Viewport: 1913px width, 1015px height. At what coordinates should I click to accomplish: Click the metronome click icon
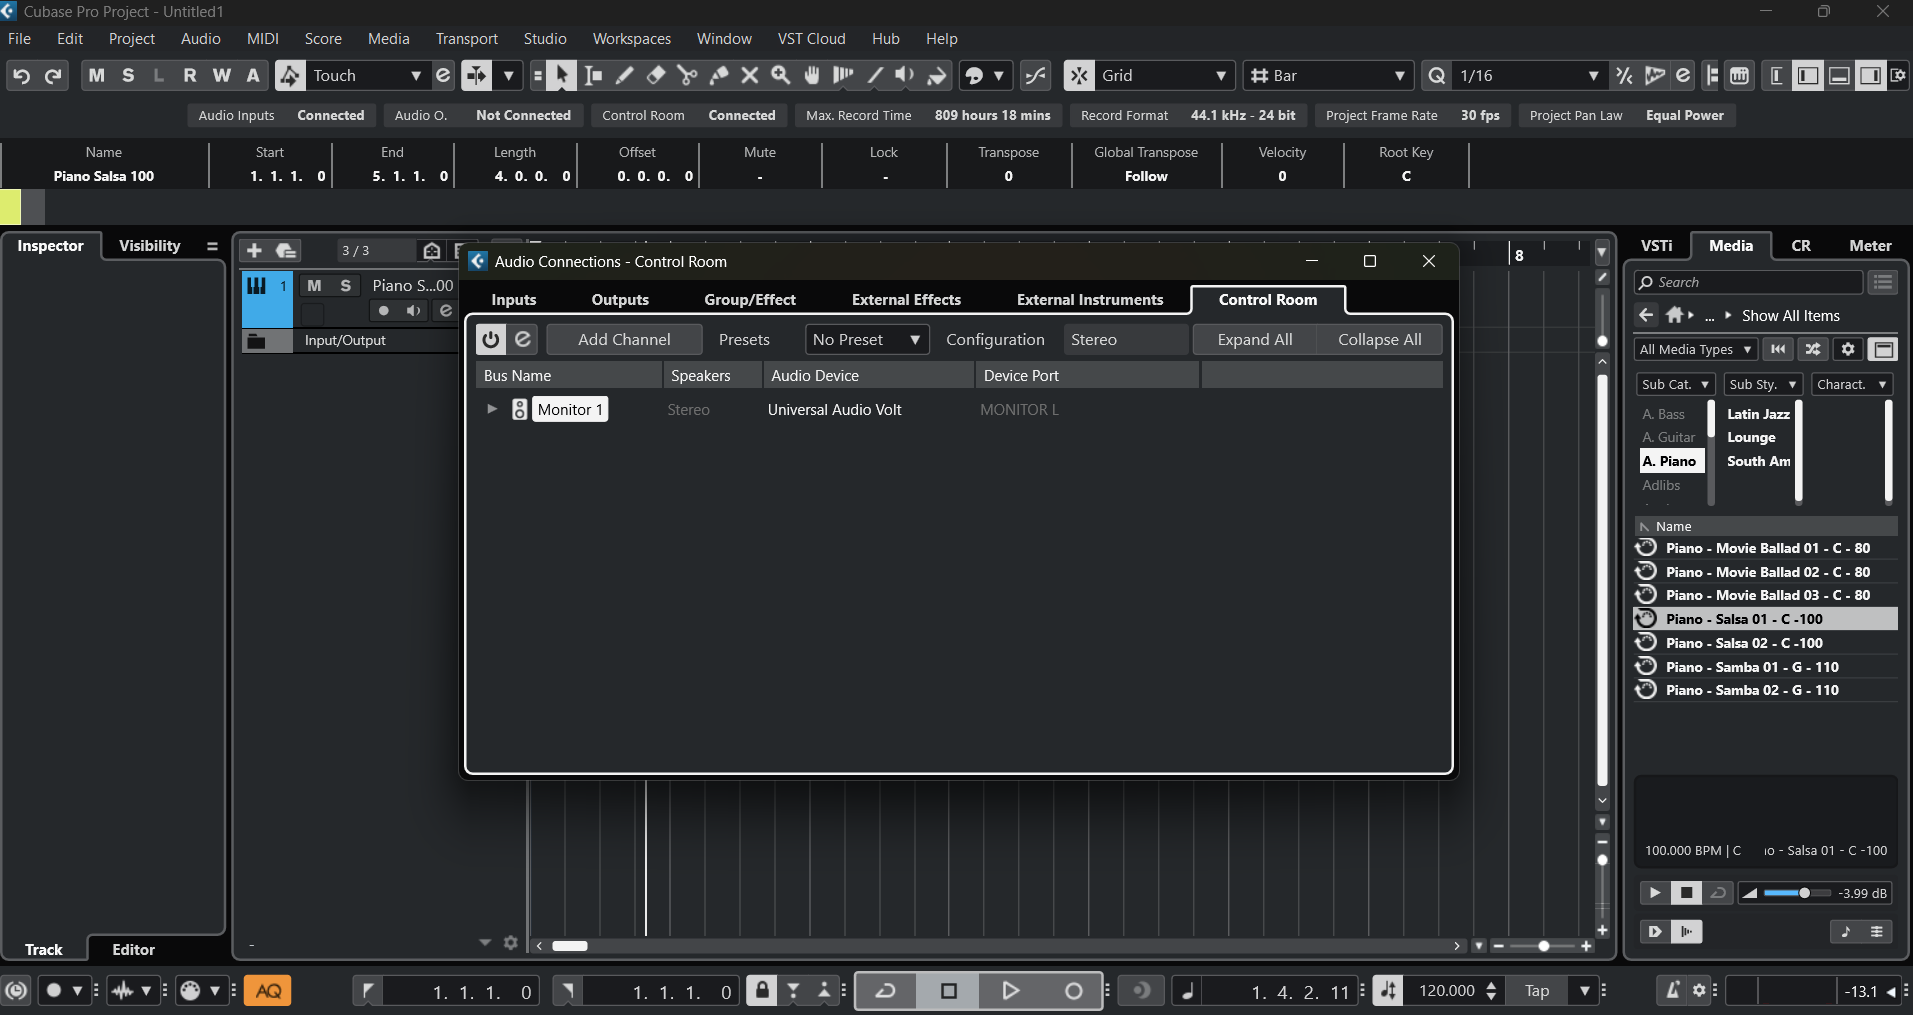[x=1673, y=991]
